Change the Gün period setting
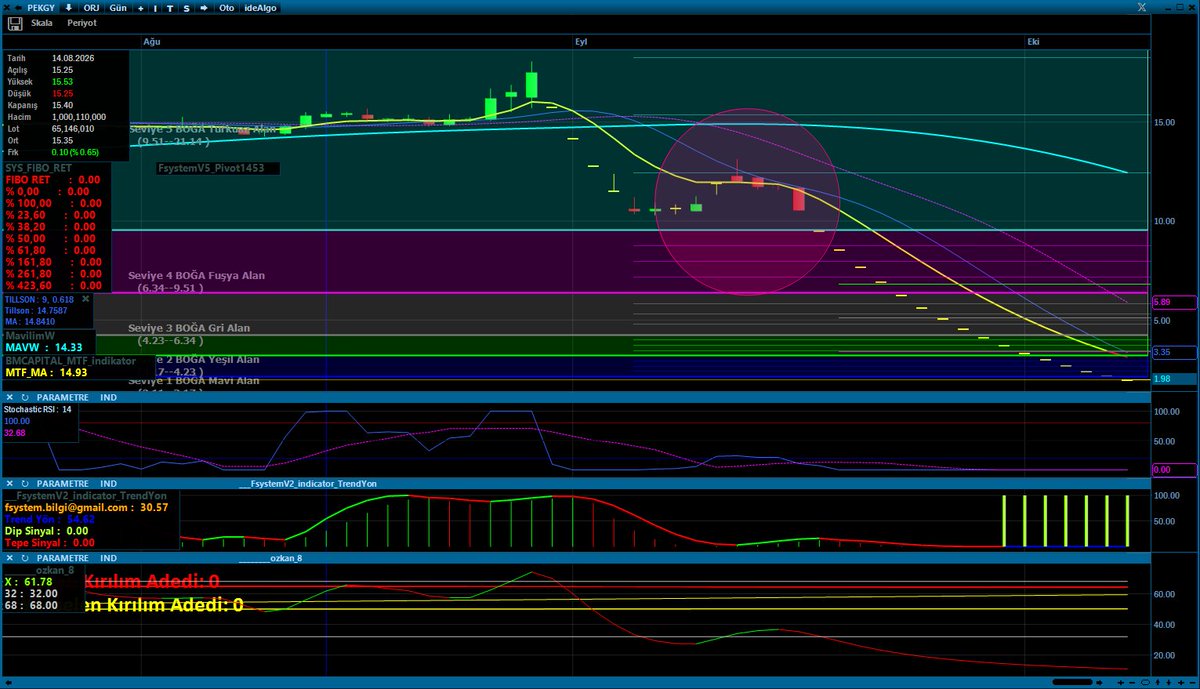This screenshot has width=1200, height=689. [118, 7]
